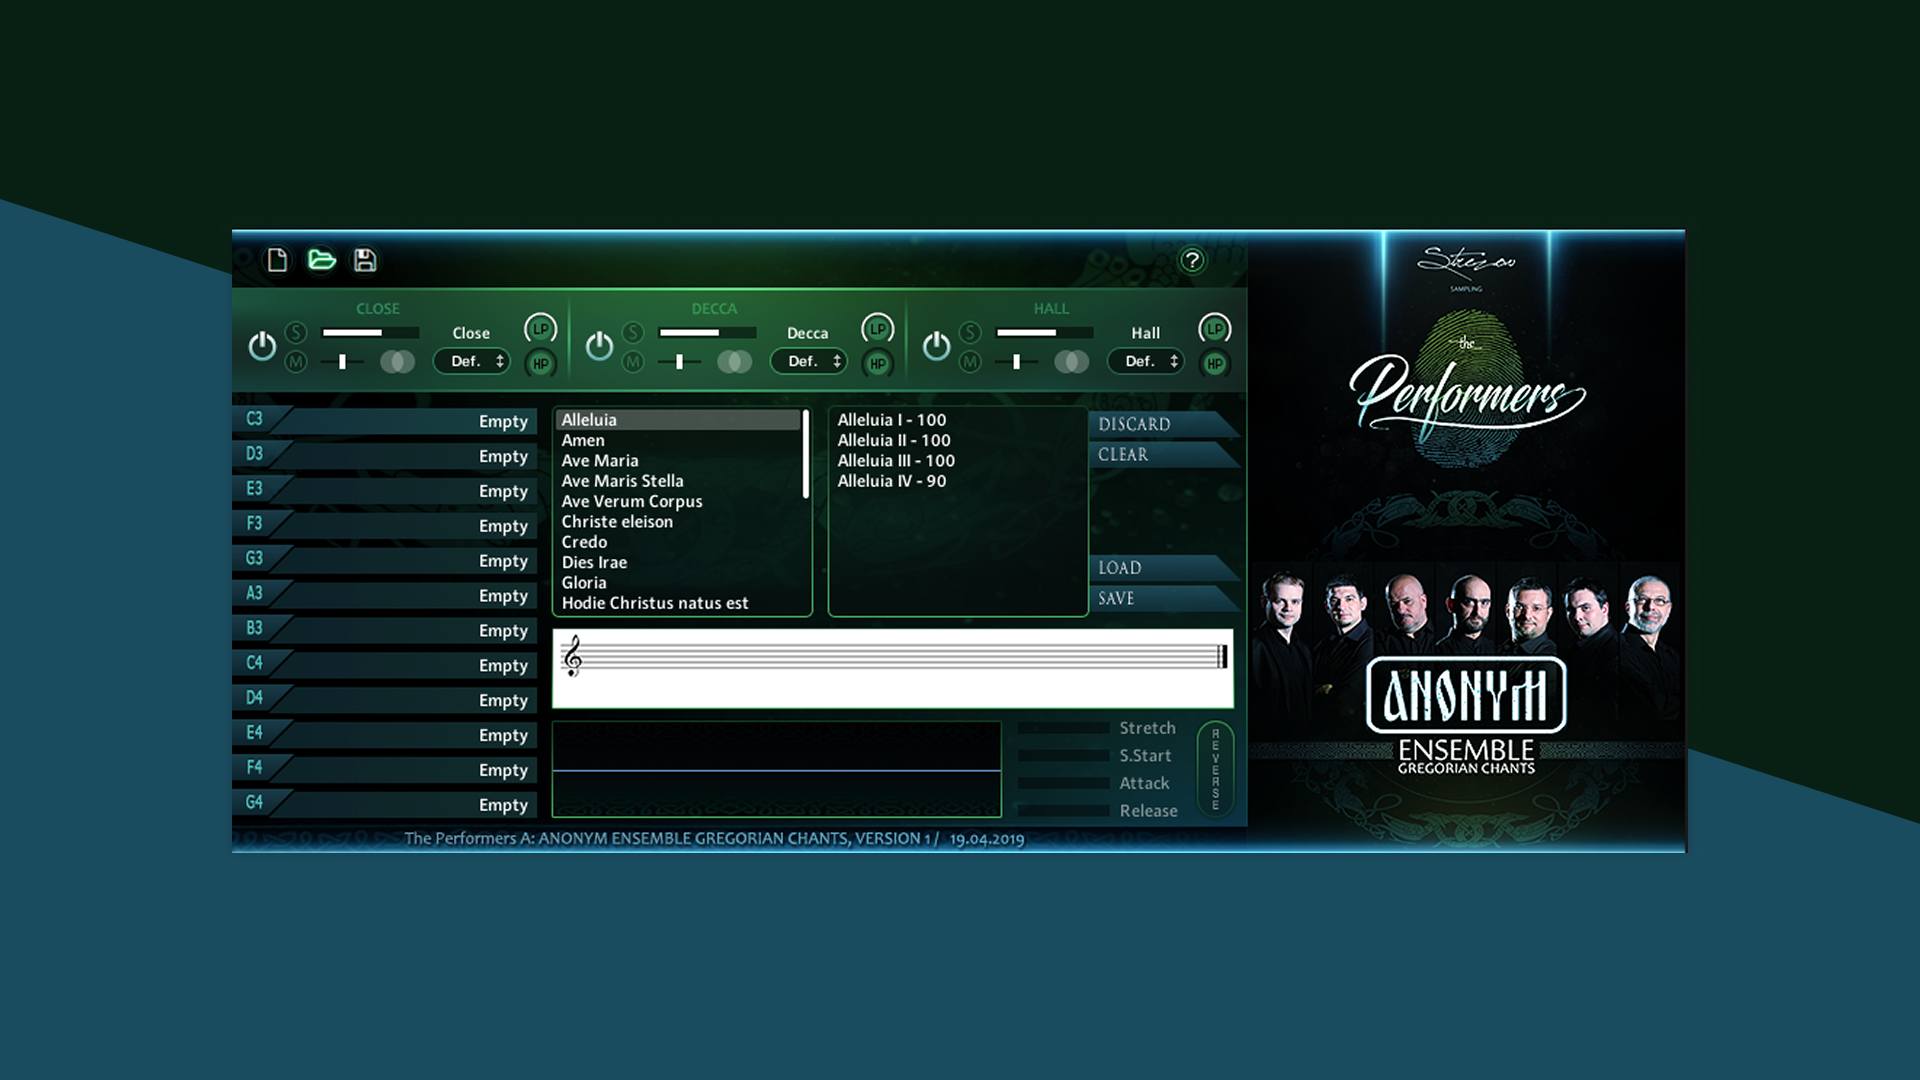Screen dimensions: 1920x1080
Task: Create a new preset file
Action: coord(278,258)
